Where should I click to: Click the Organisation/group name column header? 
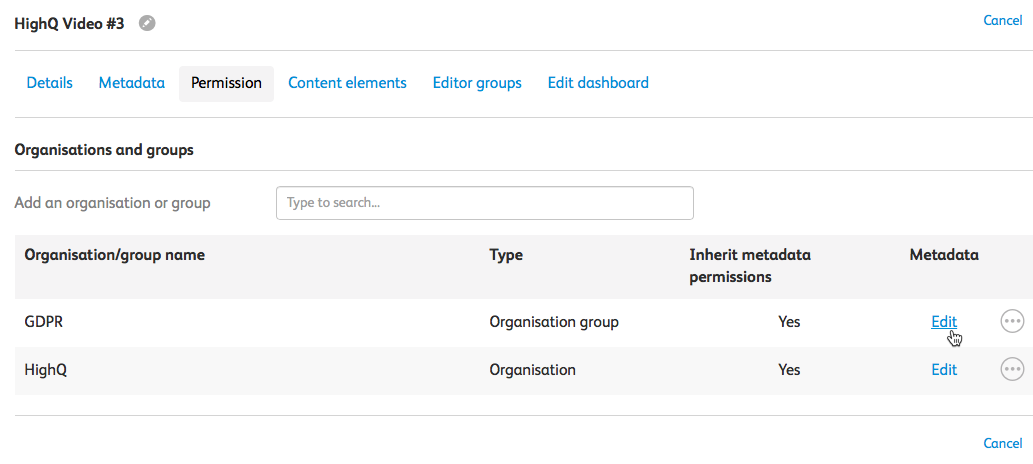pyautogui.click(x=114, y=255)
